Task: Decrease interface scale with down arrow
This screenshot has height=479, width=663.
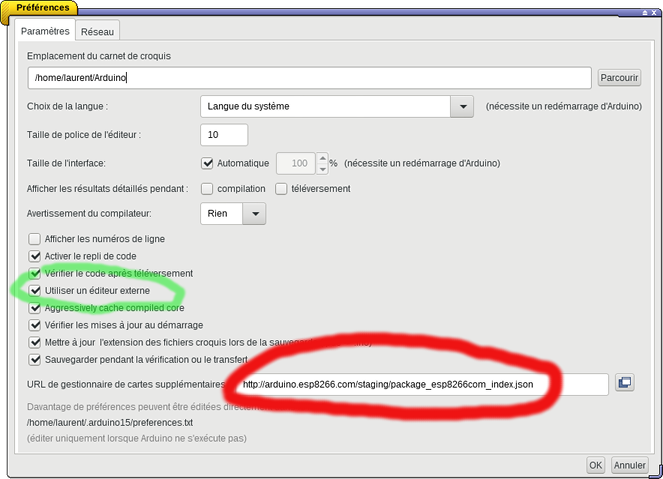Action: click(322, 168)
